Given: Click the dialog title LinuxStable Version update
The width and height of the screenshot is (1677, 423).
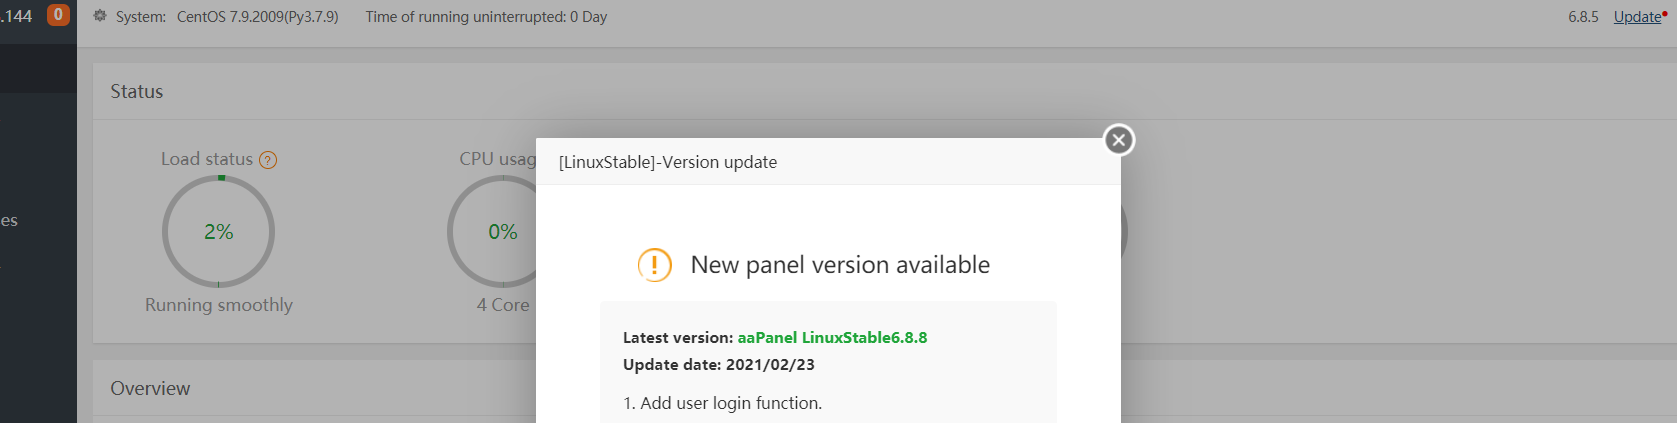Looking at the screenshot, I should [668, 162].
